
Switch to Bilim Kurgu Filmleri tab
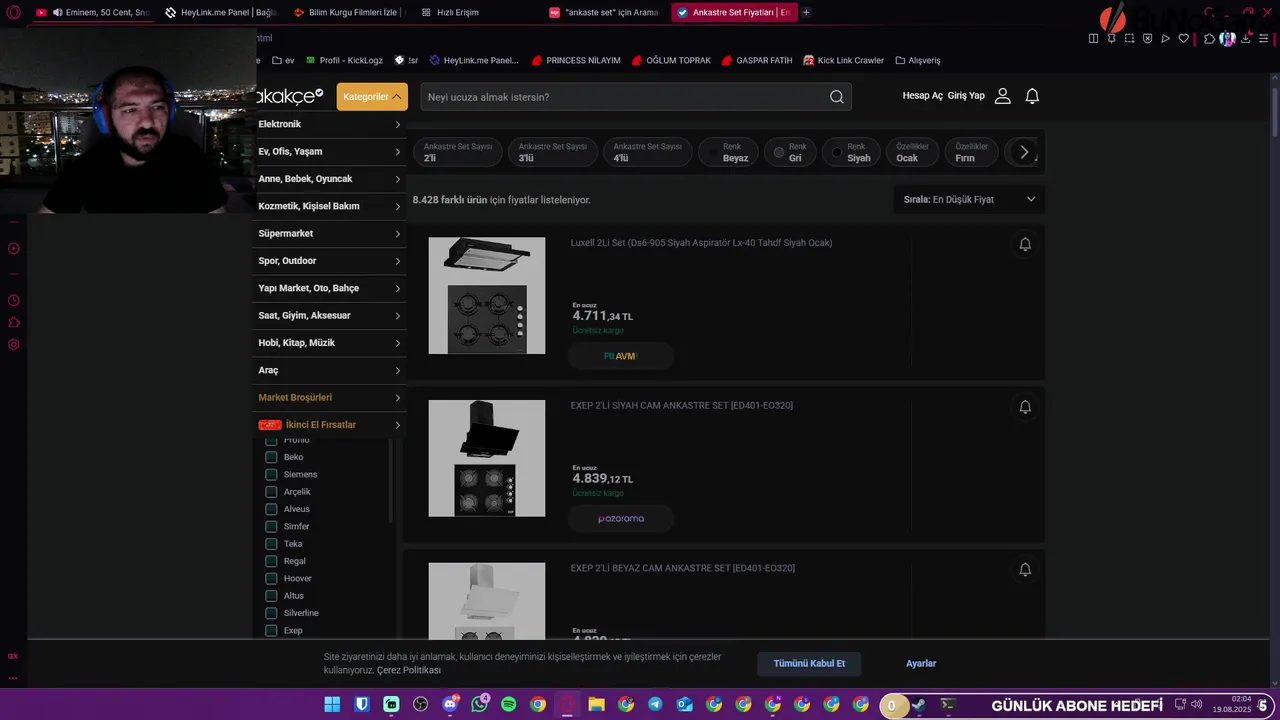(x=346, y=13)
